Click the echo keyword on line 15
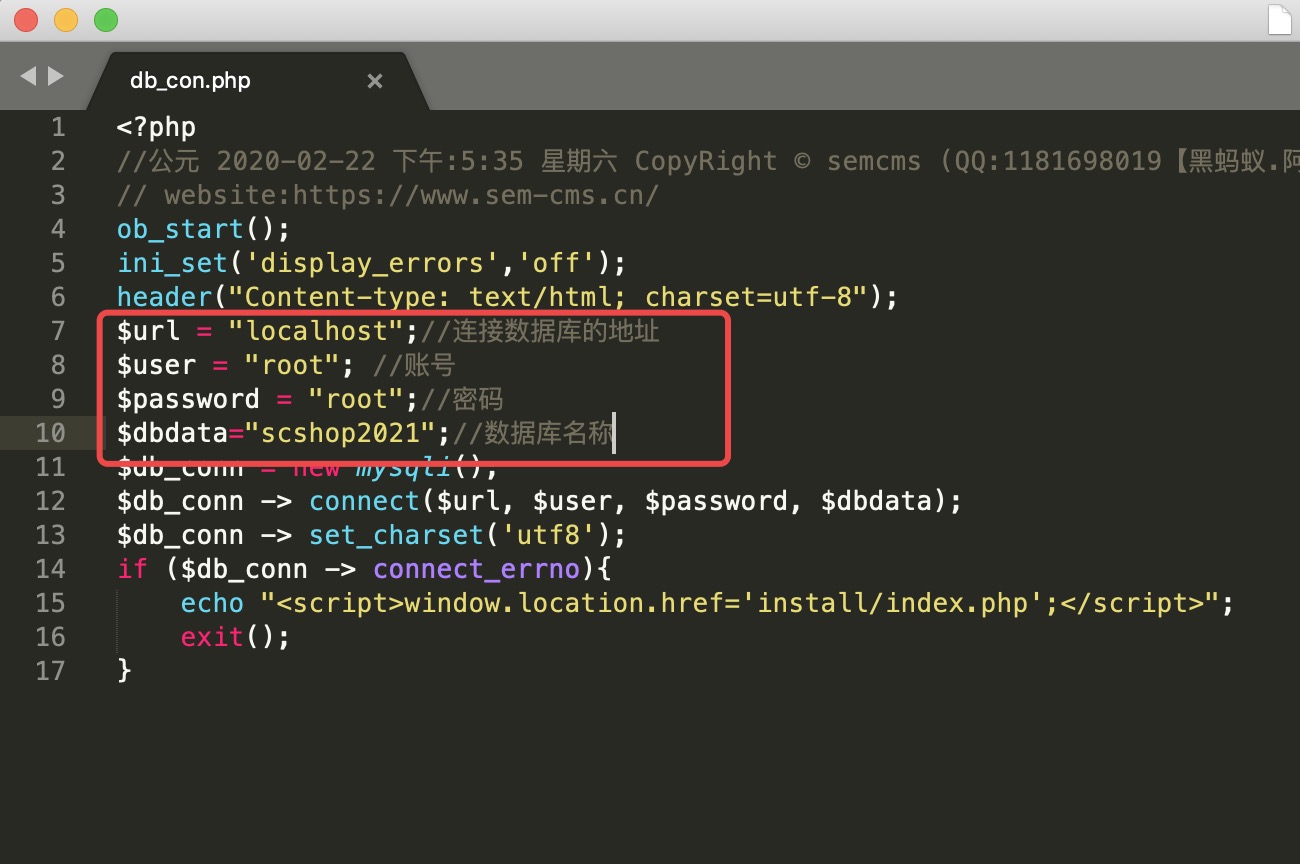Viewport: 1300px width, 864px height. click(212, 603)
